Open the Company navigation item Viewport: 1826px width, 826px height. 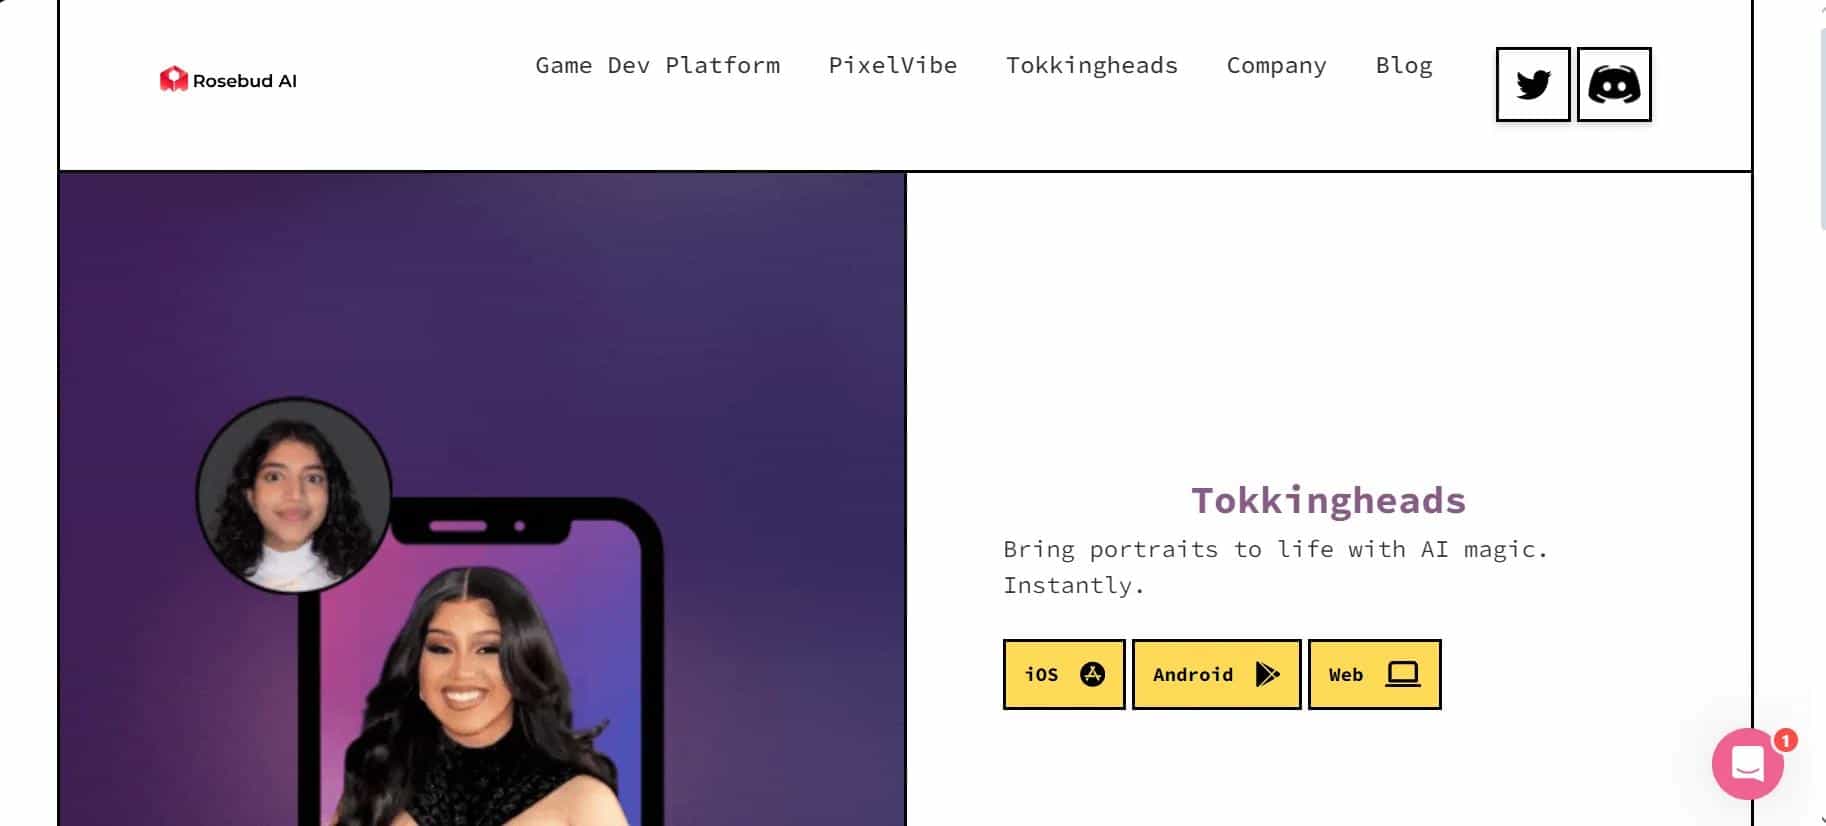[x=1276, y=65]
